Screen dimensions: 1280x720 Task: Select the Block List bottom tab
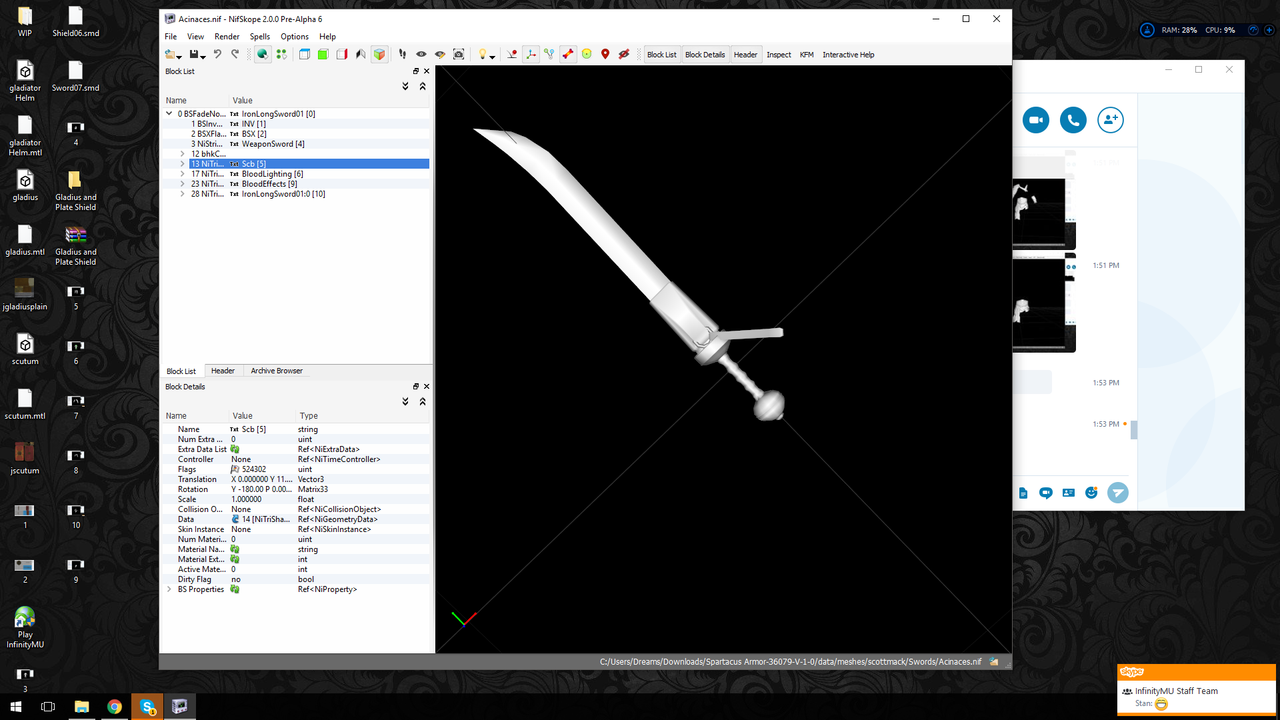click(x=181, y=371)
